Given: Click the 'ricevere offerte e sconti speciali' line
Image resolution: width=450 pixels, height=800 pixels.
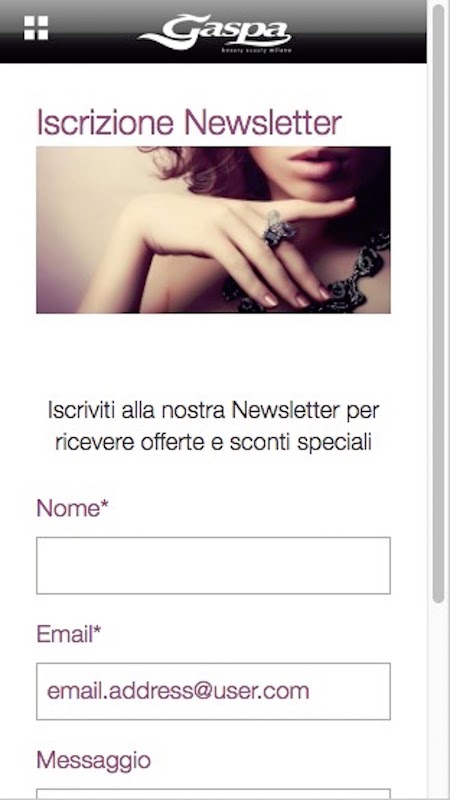Looking at the screenshot, I should pyautogui.click(x=213, y=442).
